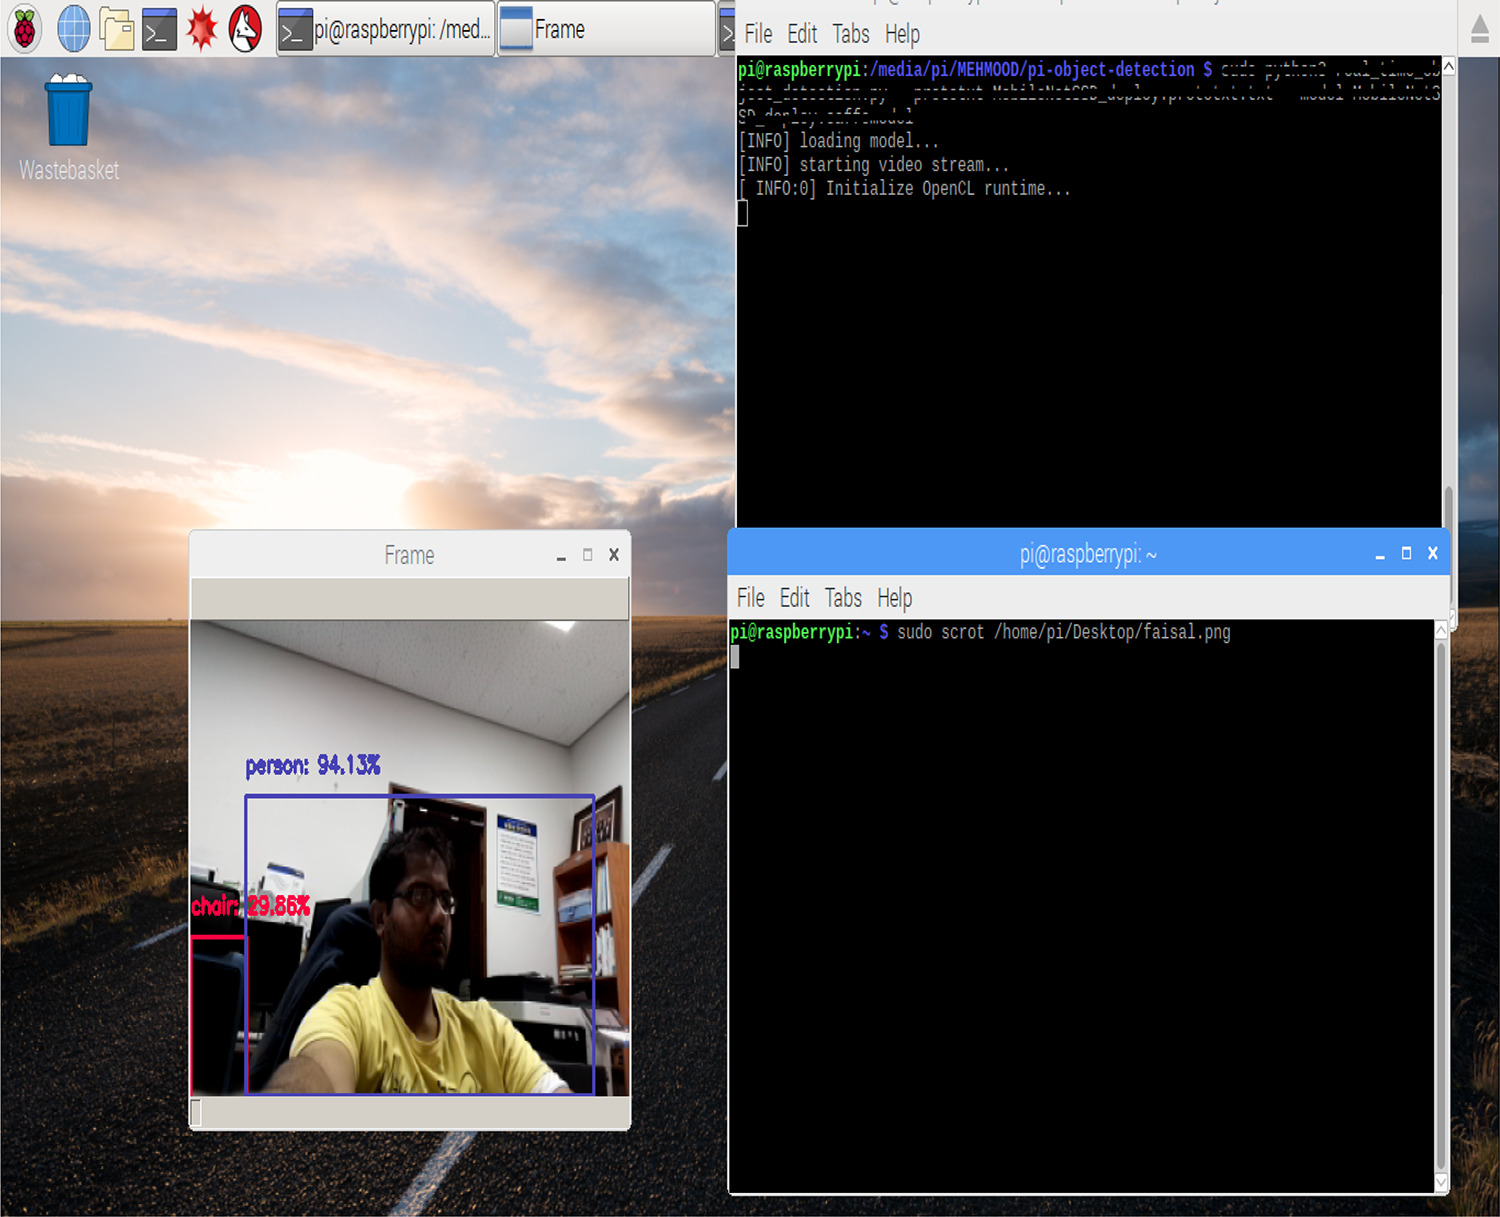1500x1217 pixels.
Task: Open the Raspberry Pi main menu
Action: point(24,28)
